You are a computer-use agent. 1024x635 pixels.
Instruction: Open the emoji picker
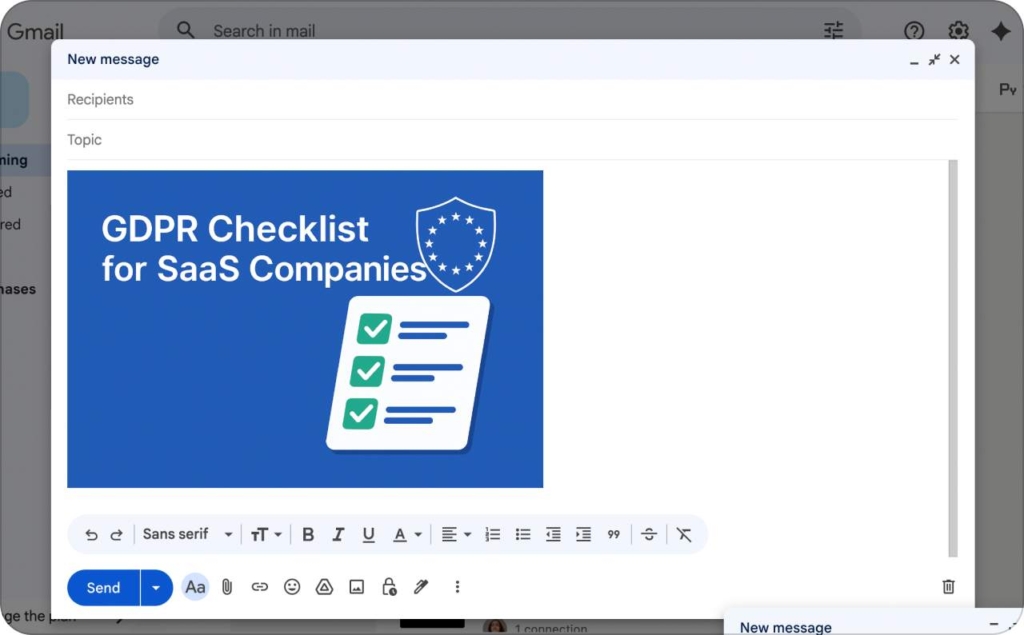coord(292,587)
